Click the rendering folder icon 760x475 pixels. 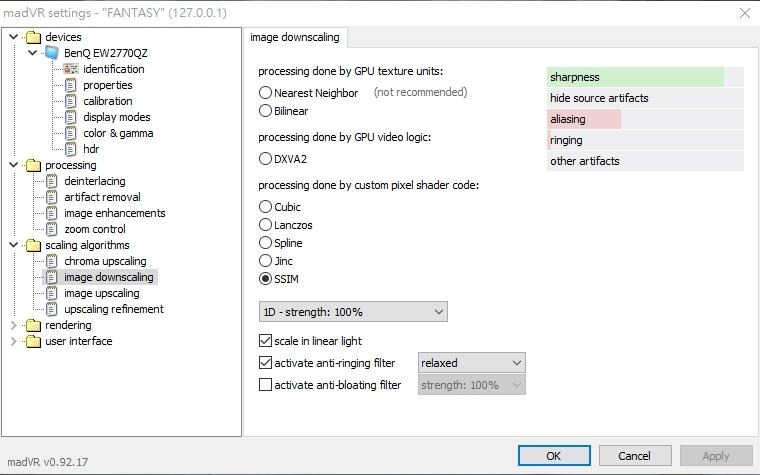click(x=33, y=325)
